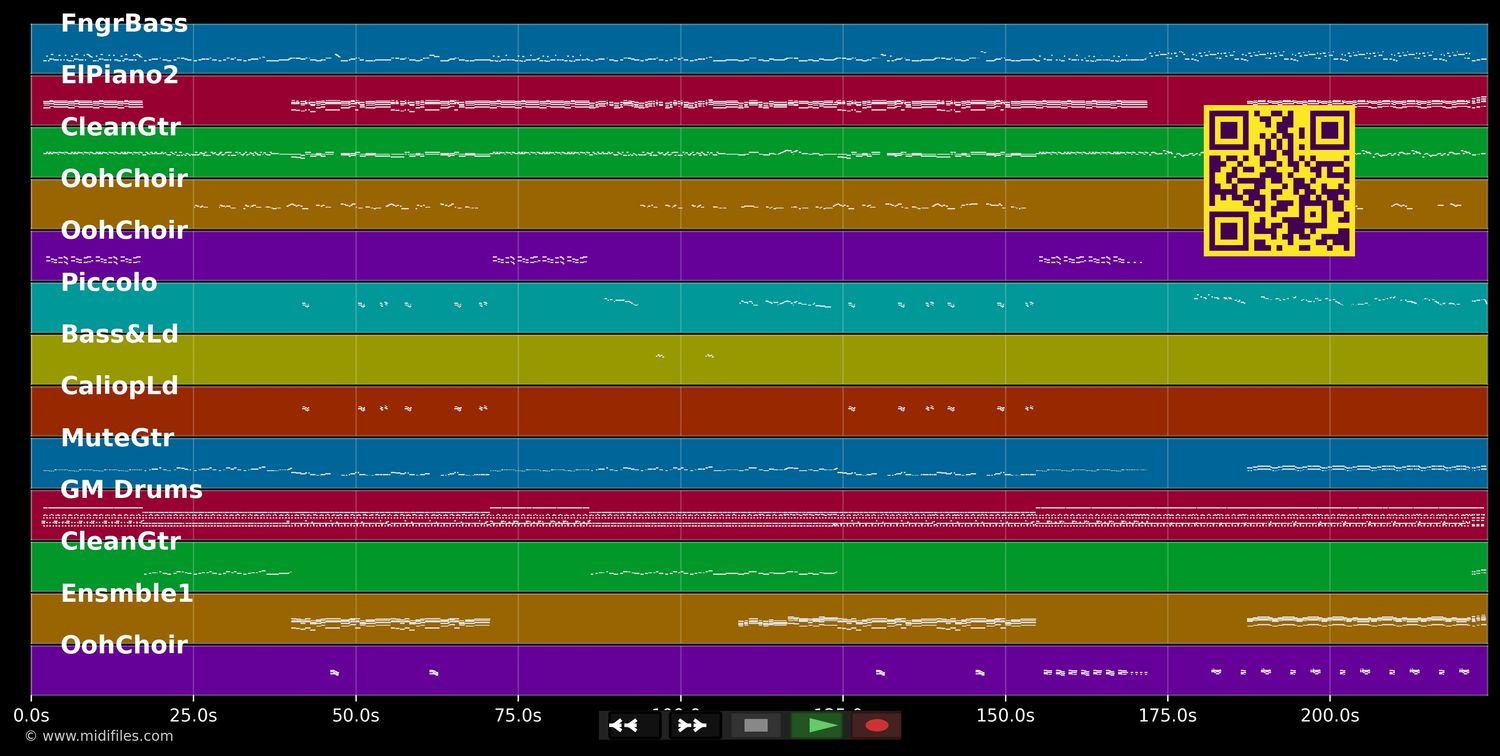Select the MuteGtr track
This screenshot has height=756, width=1500.
tap(118, 437)
